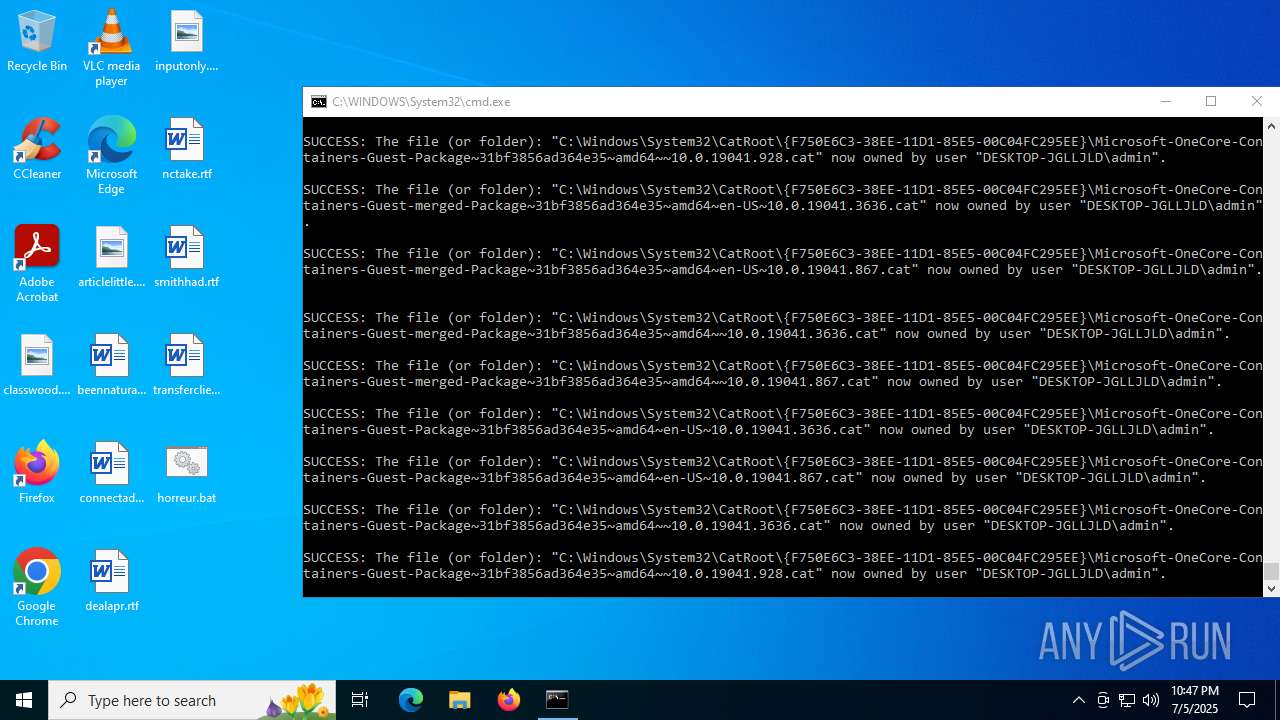Image resolution: width=1280 pixels, height=720 pixels.
Task: Select the articlelittle image file
Action: (x=111, y=258)
